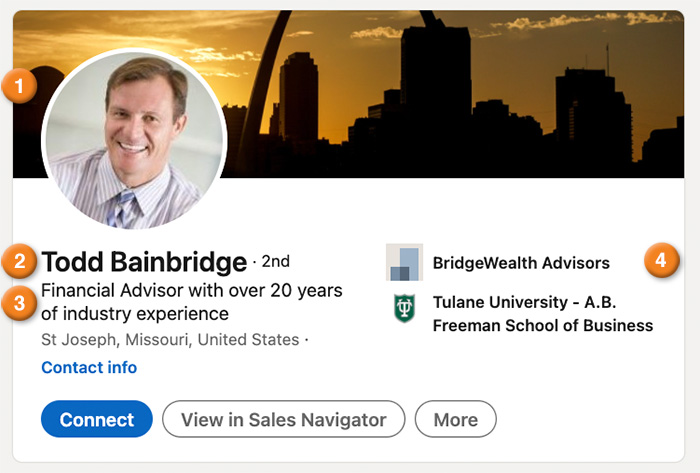Open the More actions dropdown
Viewport: 700px width, 473px height.
(455, 420)
